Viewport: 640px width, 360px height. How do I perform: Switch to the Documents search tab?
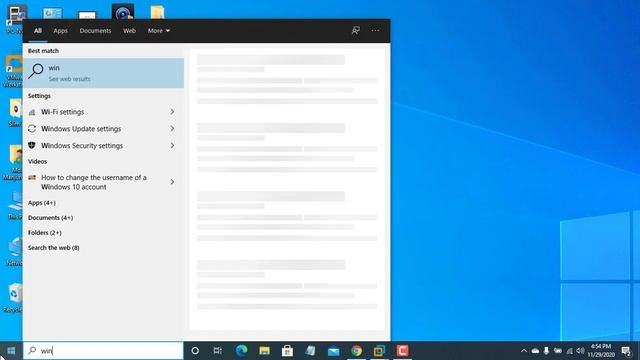95,31
